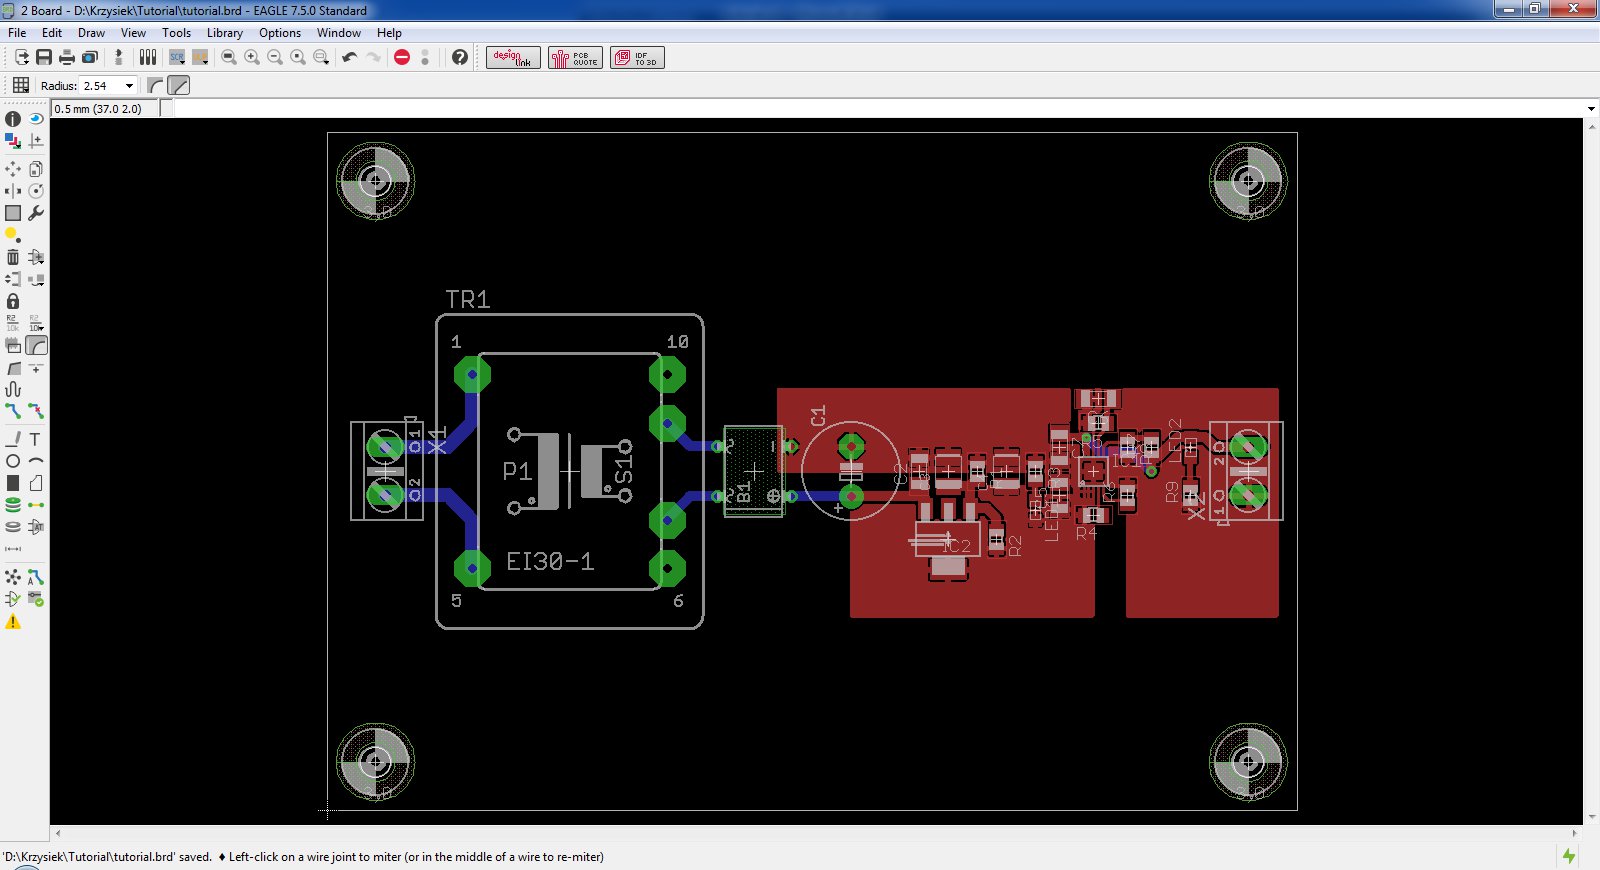The image size is (1600, 870).
Task: Open the File menu
Action: click(17, 33)
